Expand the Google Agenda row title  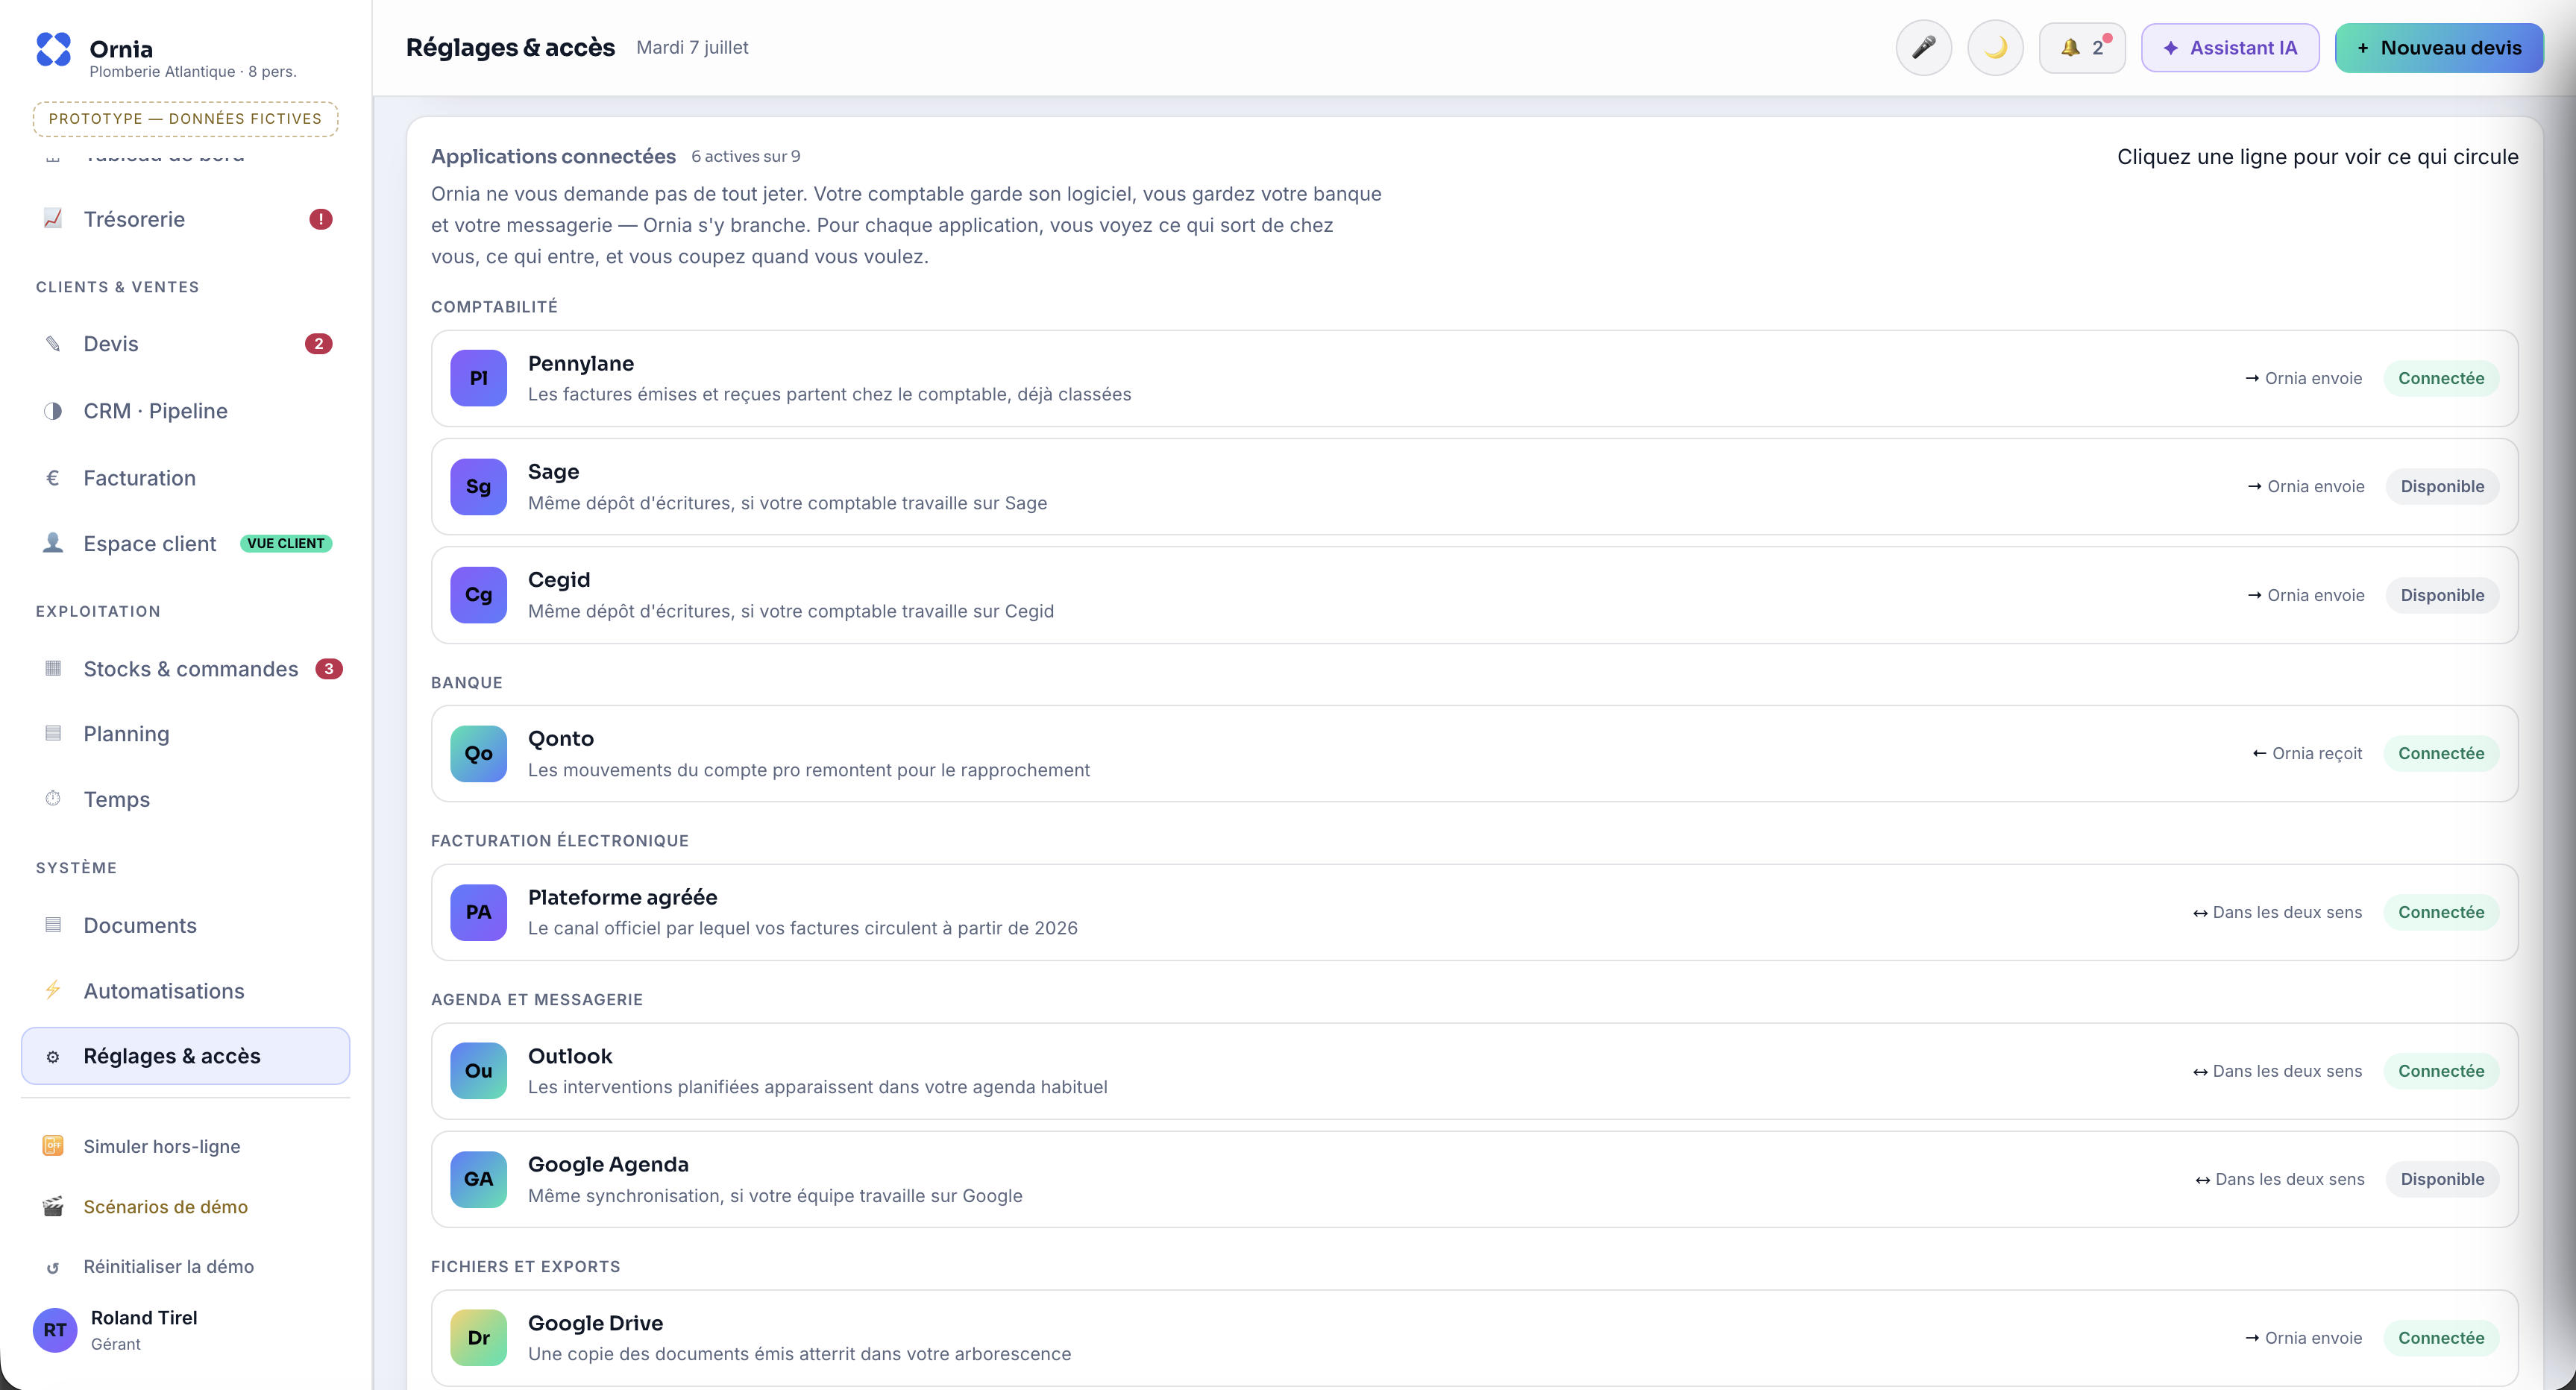pos(608,1164)
